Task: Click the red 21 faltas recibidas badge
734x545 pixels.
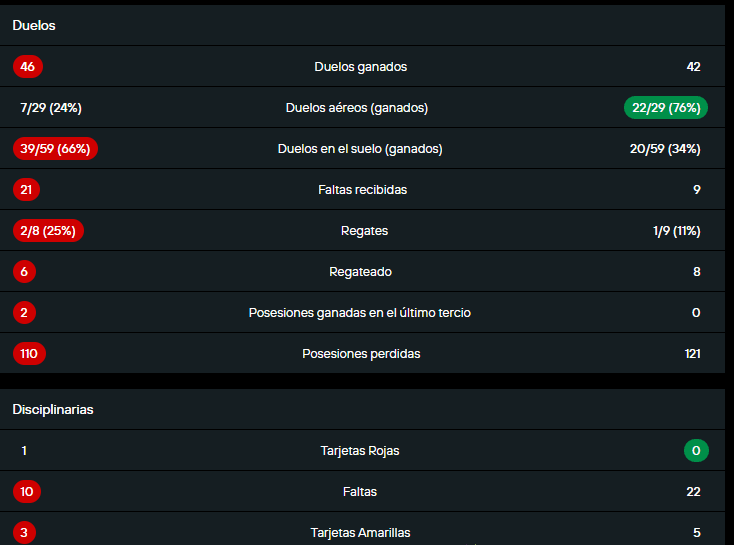Action: click(x=27, y=190)
